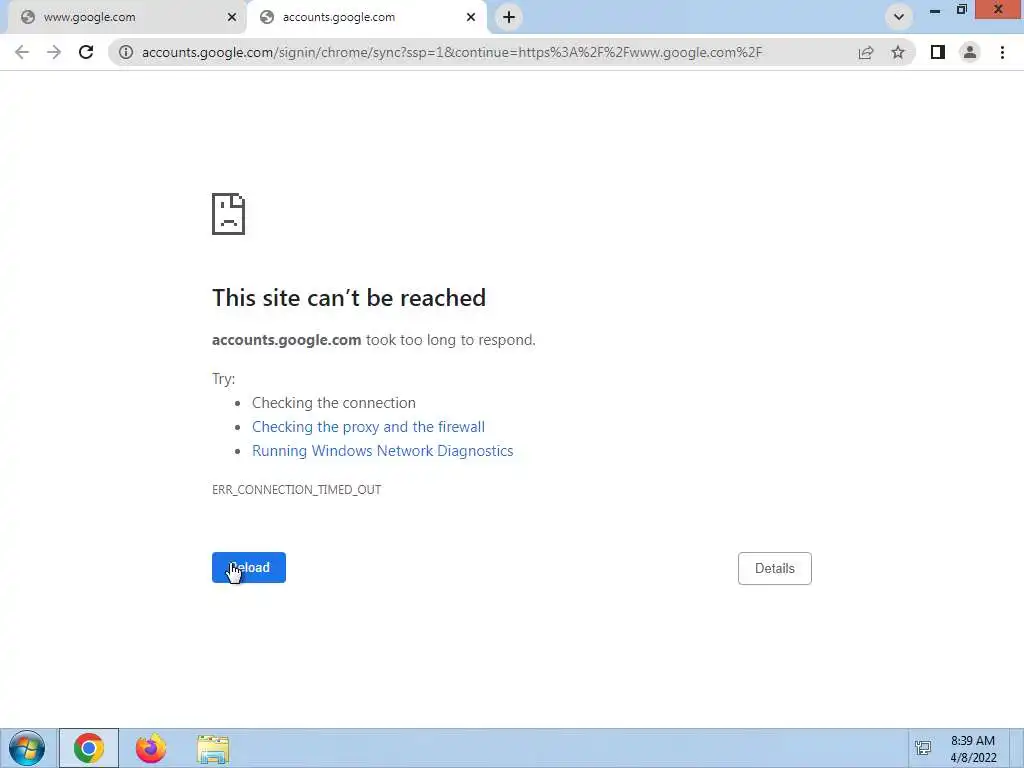
Task: Click the blue Reload button
Action: point(249,568)
